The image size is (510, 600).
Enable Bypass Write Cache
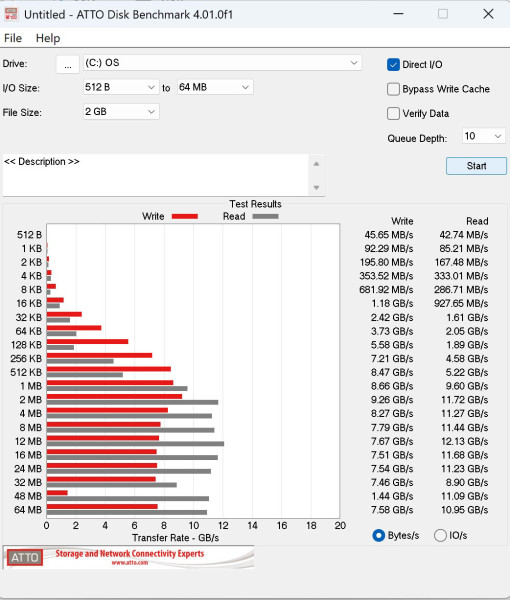[x=393, y=89]
